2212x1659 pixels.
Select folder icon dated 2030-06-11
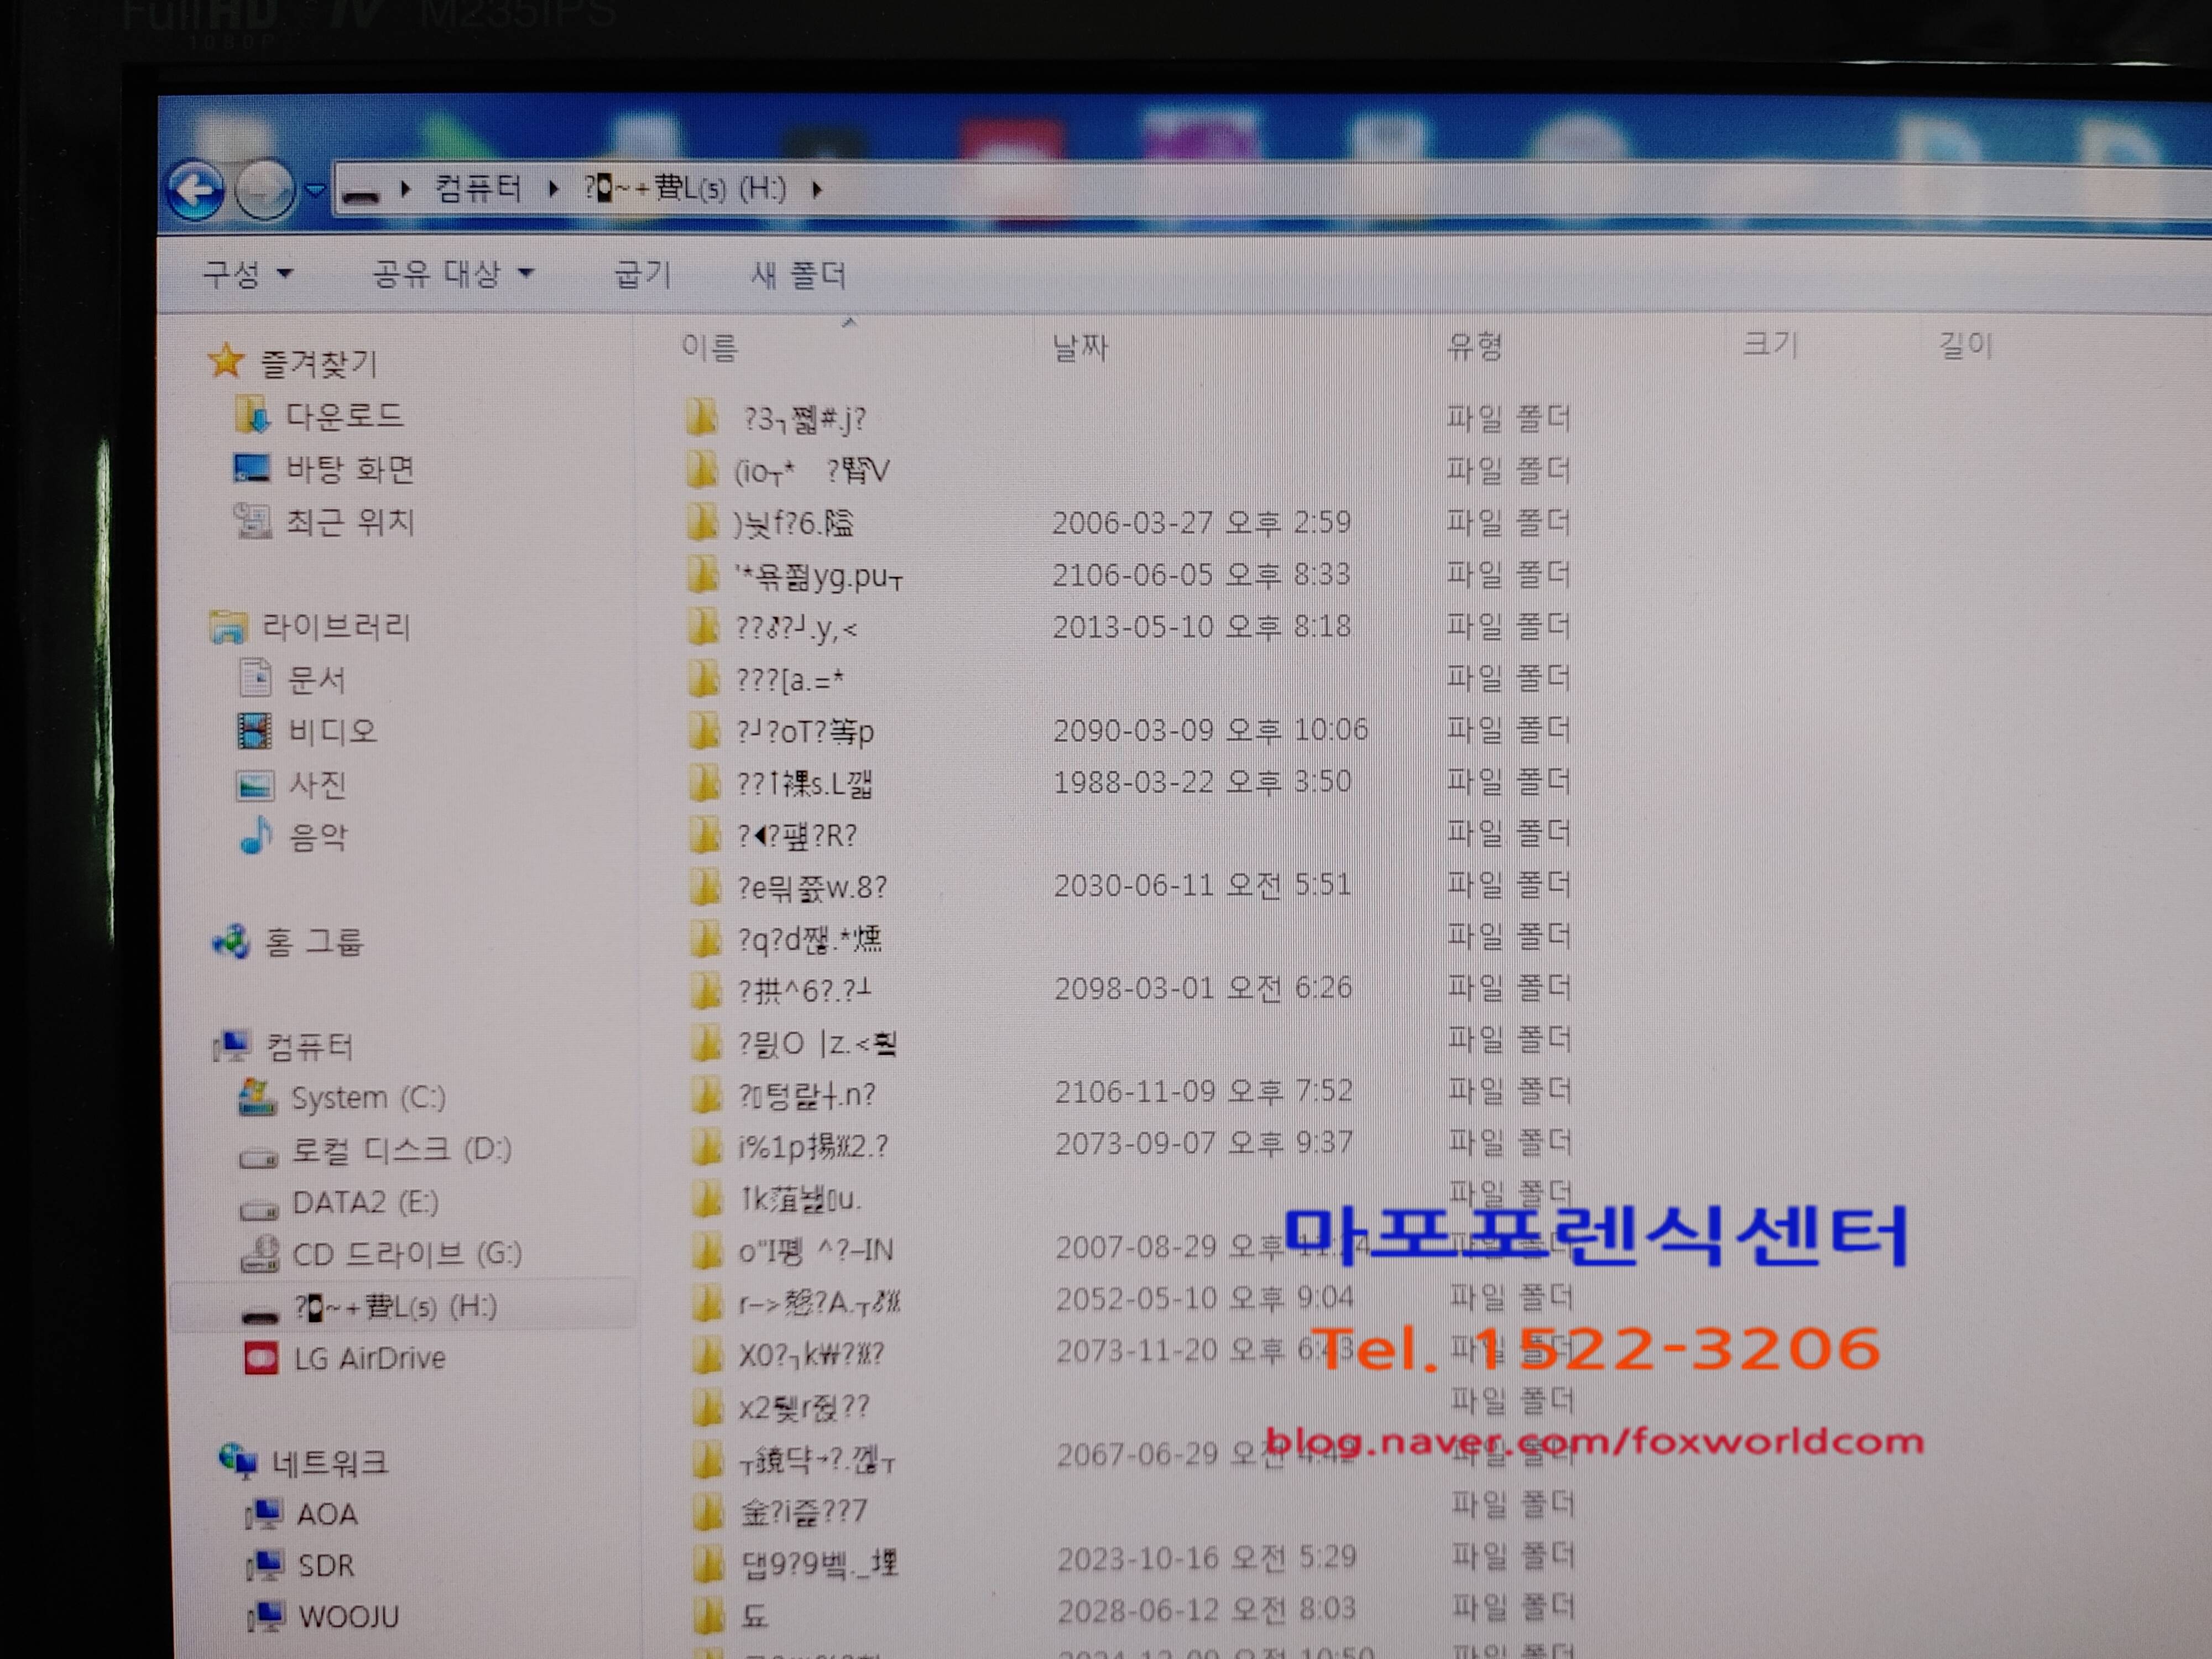tap(704, 886)
